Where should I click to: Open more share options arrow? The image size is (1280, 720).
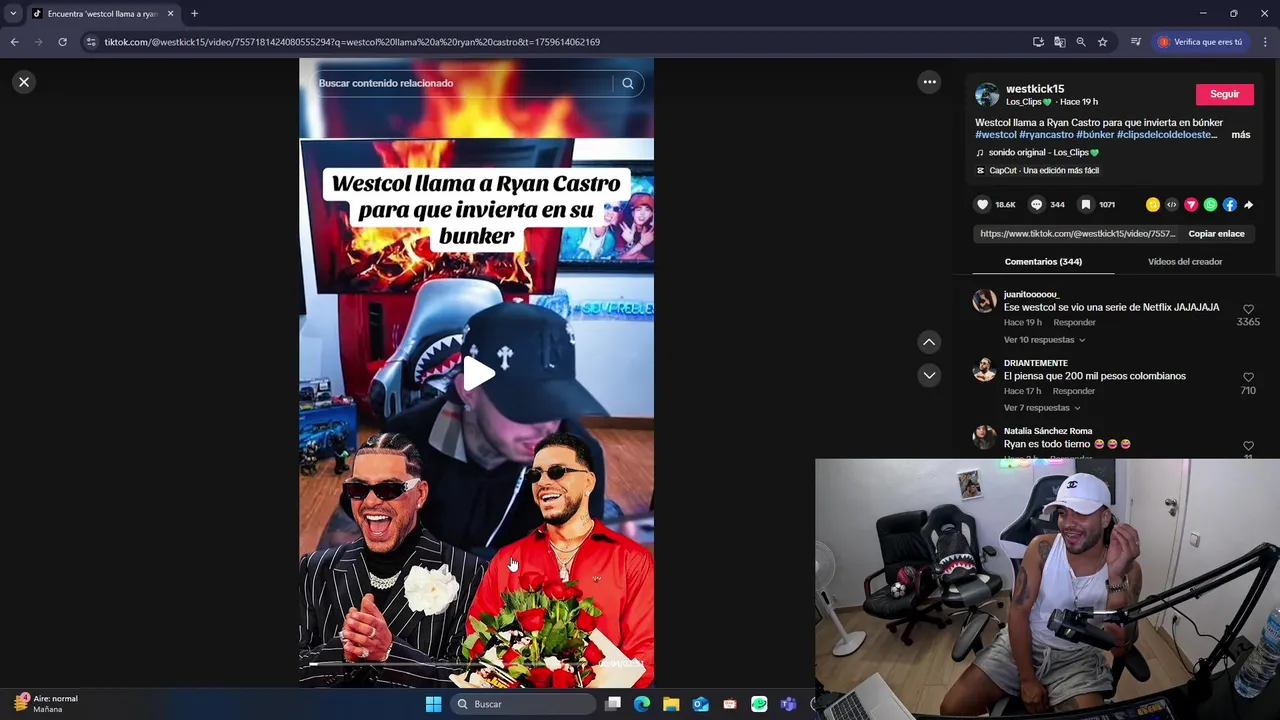[x=1249, y=204]
